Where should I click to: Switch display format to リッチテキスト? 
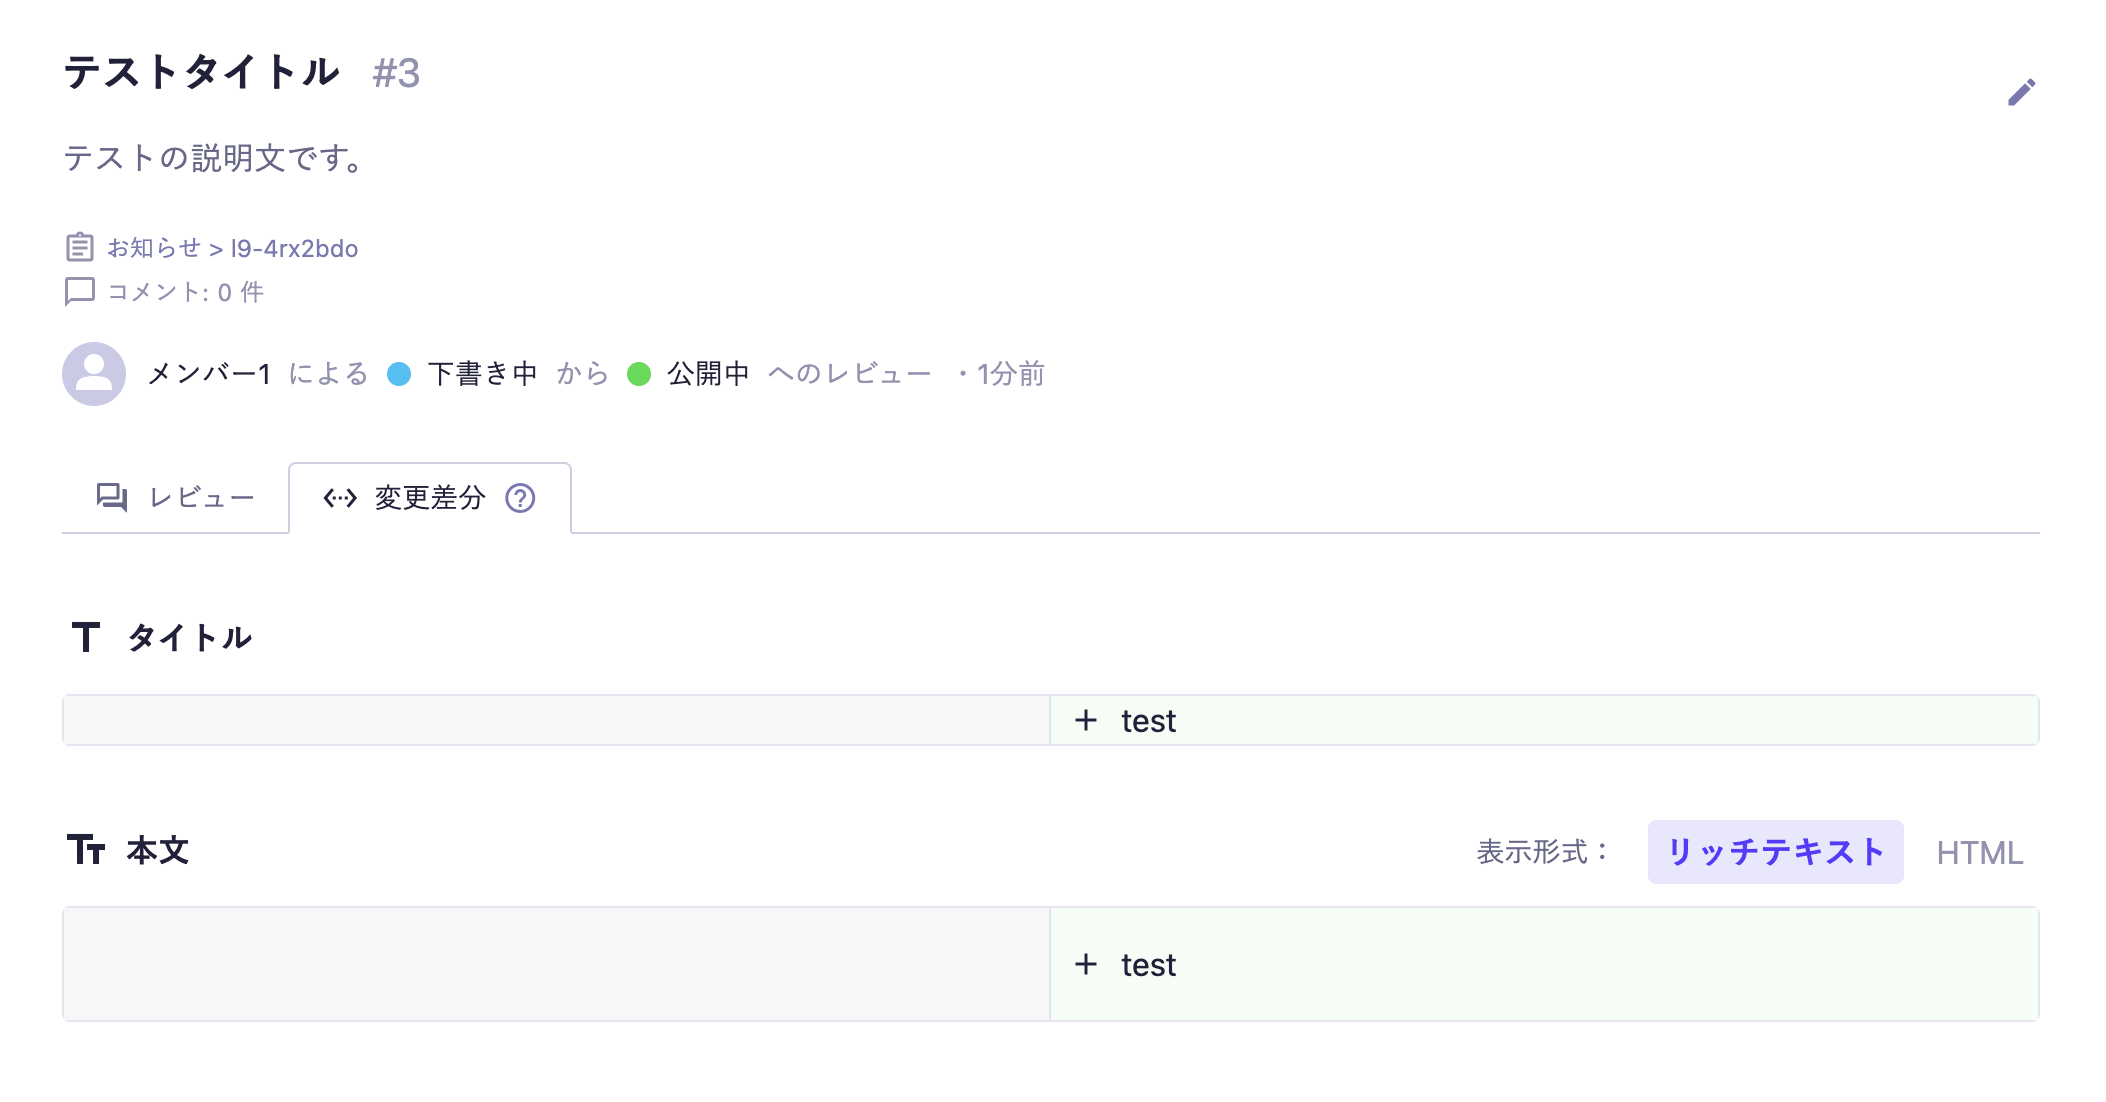(x=1775, y=852)
